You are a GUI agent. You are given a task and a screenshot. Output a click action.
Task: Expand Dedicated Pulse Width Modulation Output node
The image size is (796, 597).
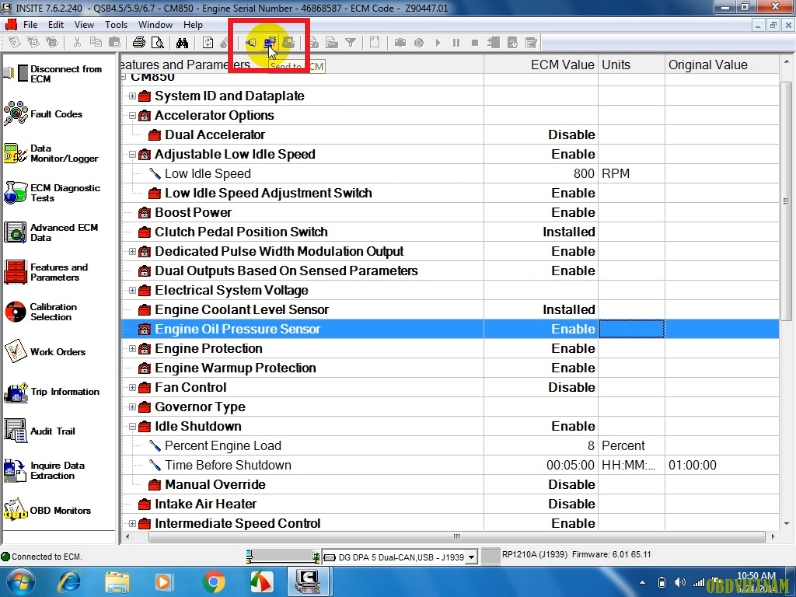132,251
